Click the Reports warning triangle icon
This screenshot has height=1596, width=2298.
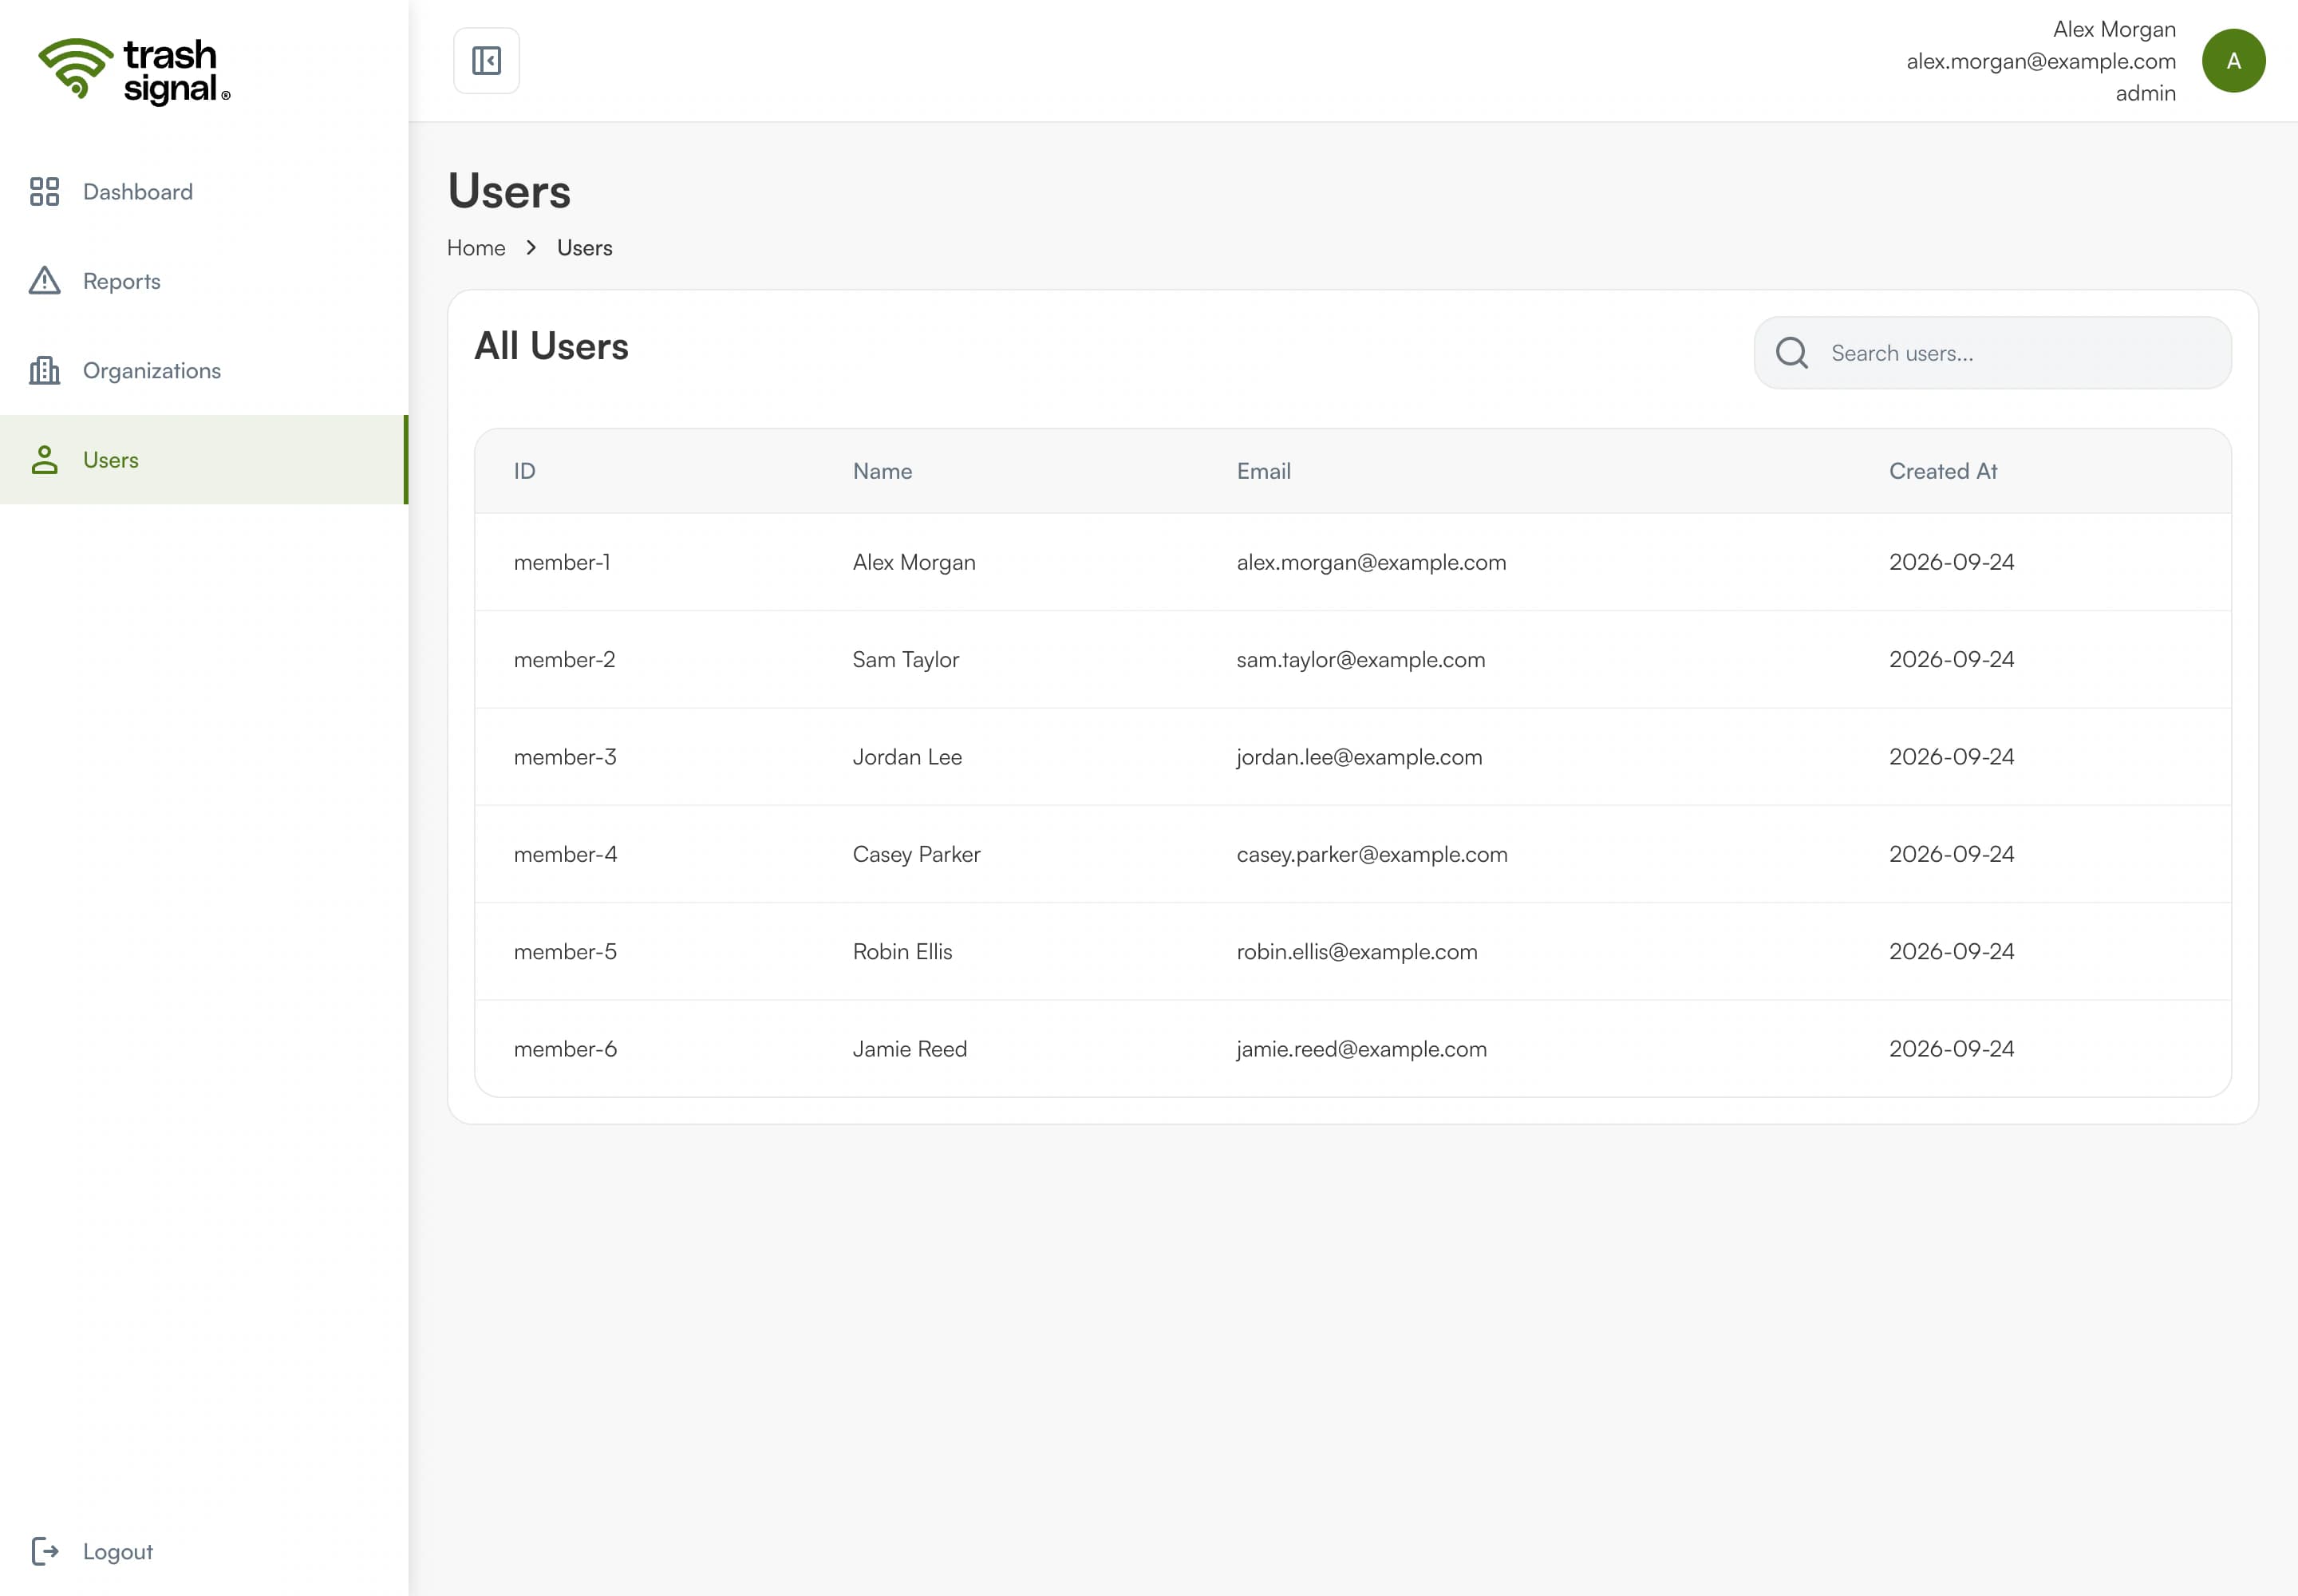44,281
